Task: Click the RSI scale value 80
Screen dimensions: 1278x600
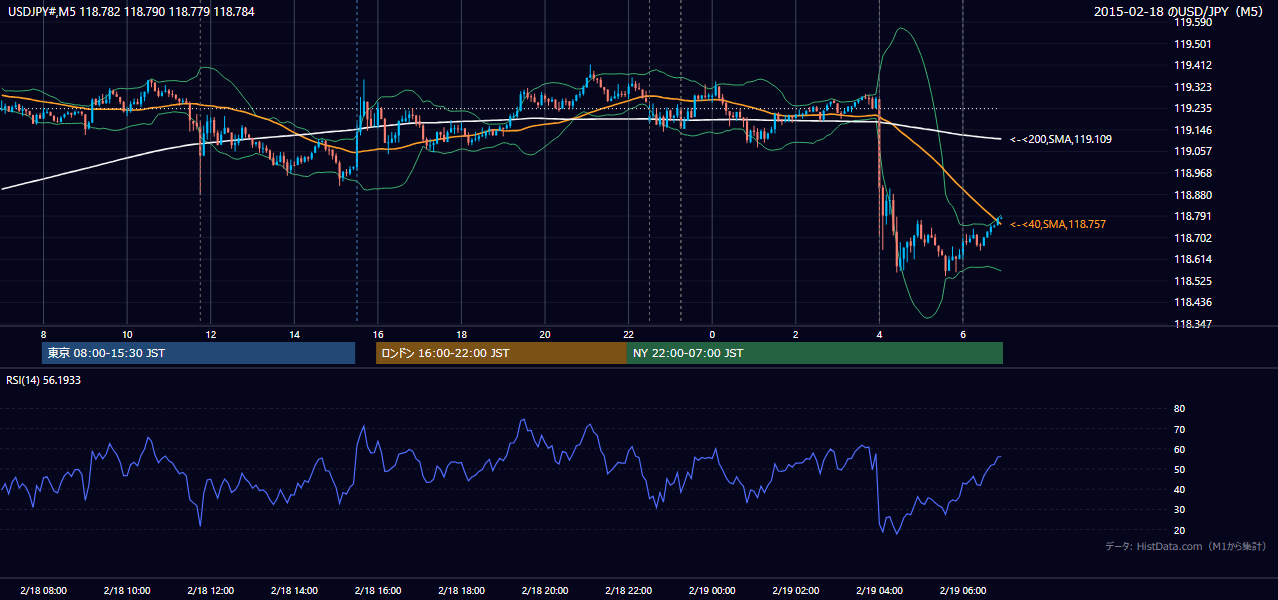Action: point(1179,409)
